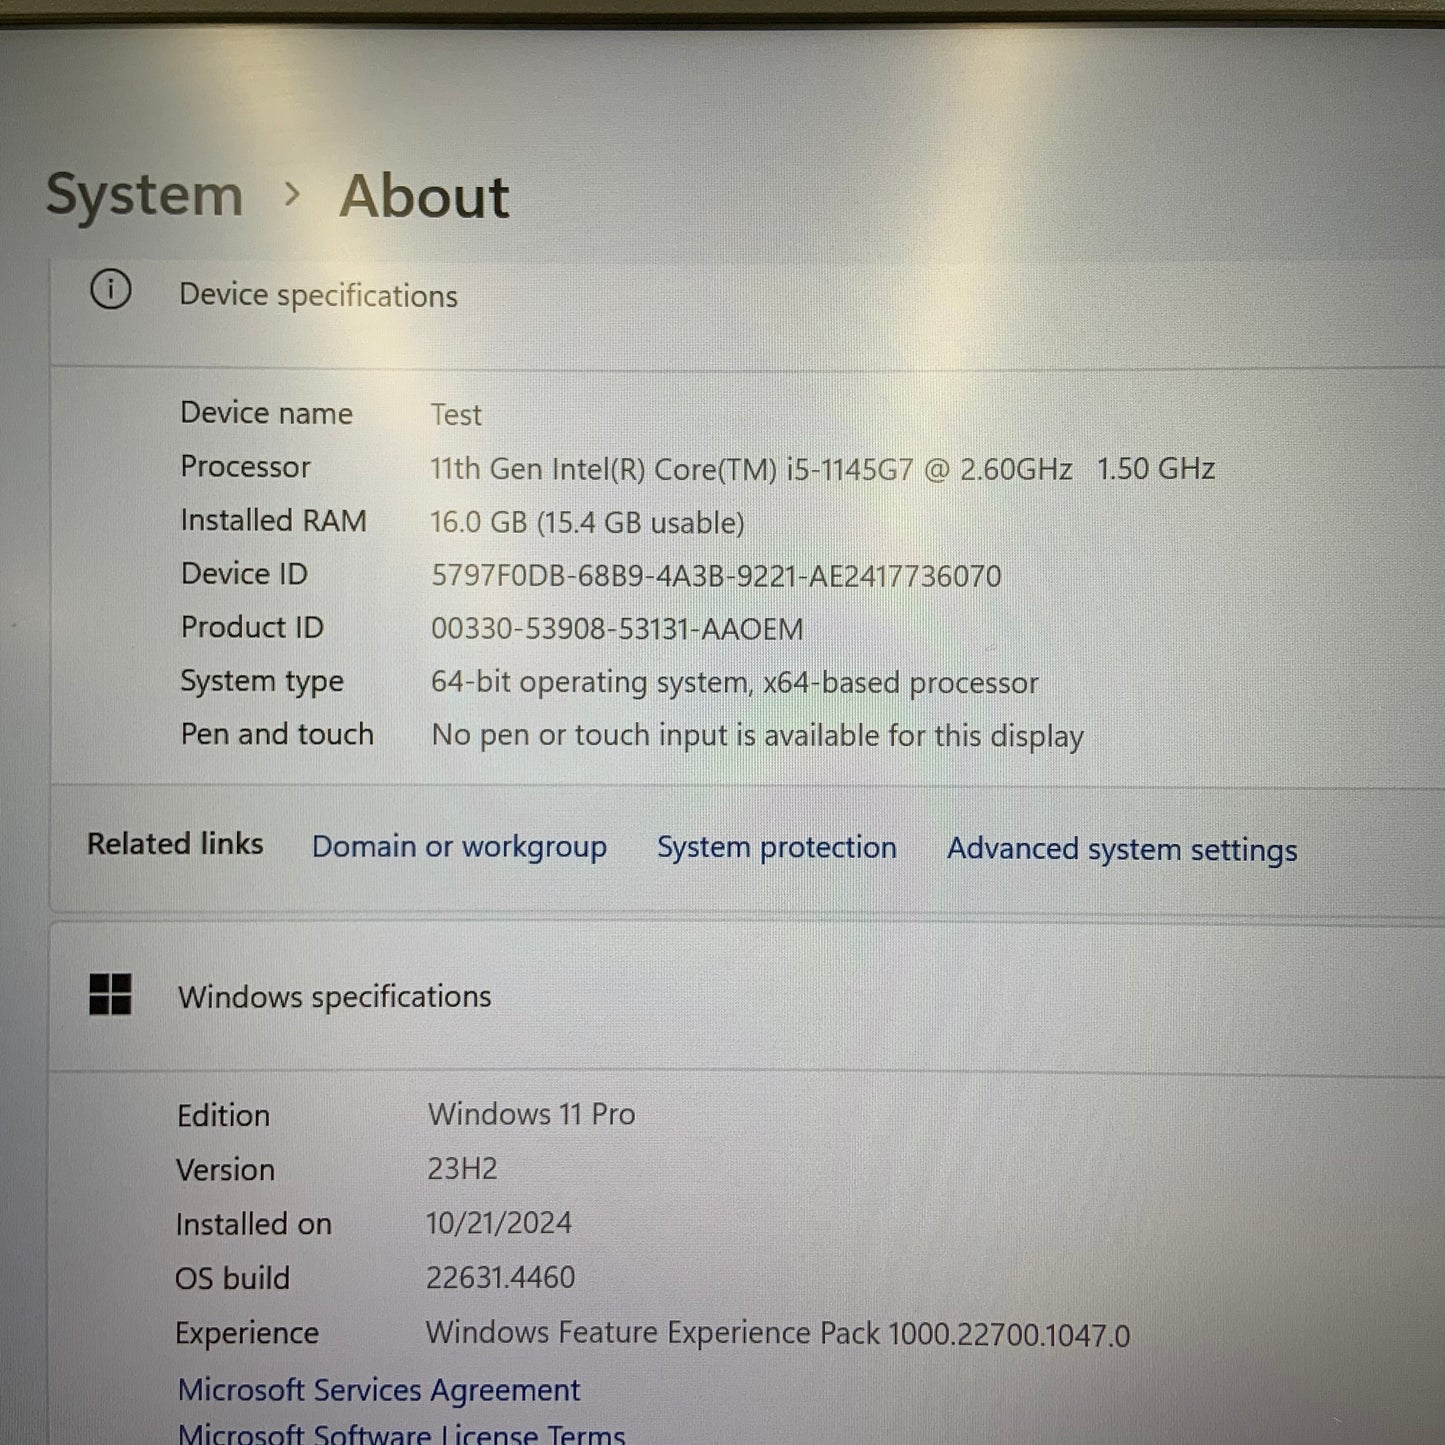
Task: Click the Version label
Action: click(225, 1170)
